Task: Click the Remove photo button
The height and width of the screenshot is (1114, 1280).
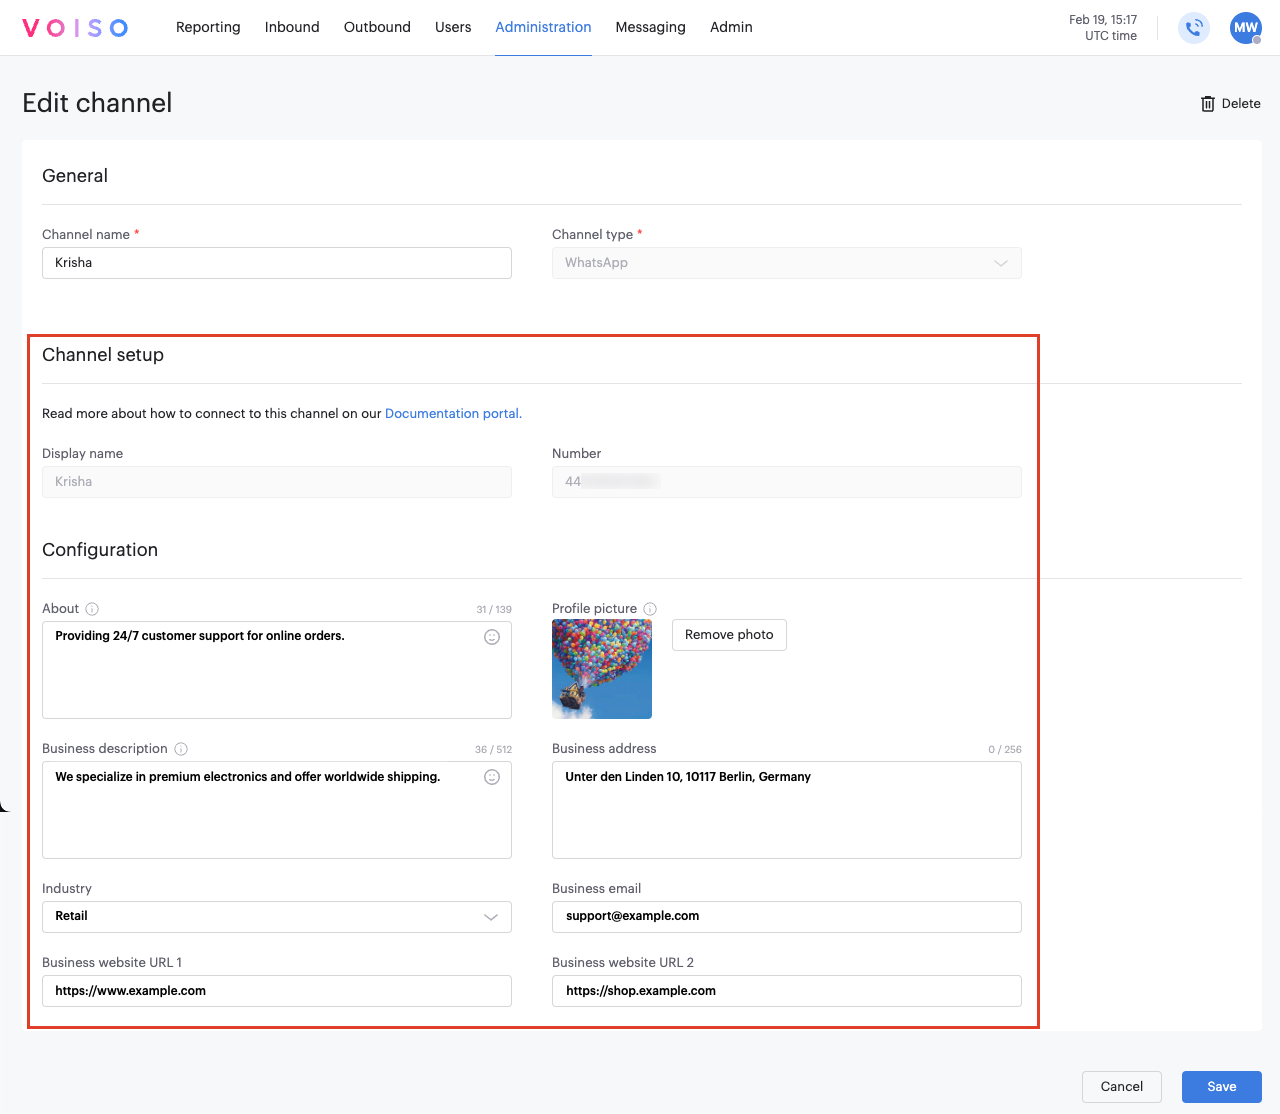Action: pyautogui.click(x=729, y=635)
